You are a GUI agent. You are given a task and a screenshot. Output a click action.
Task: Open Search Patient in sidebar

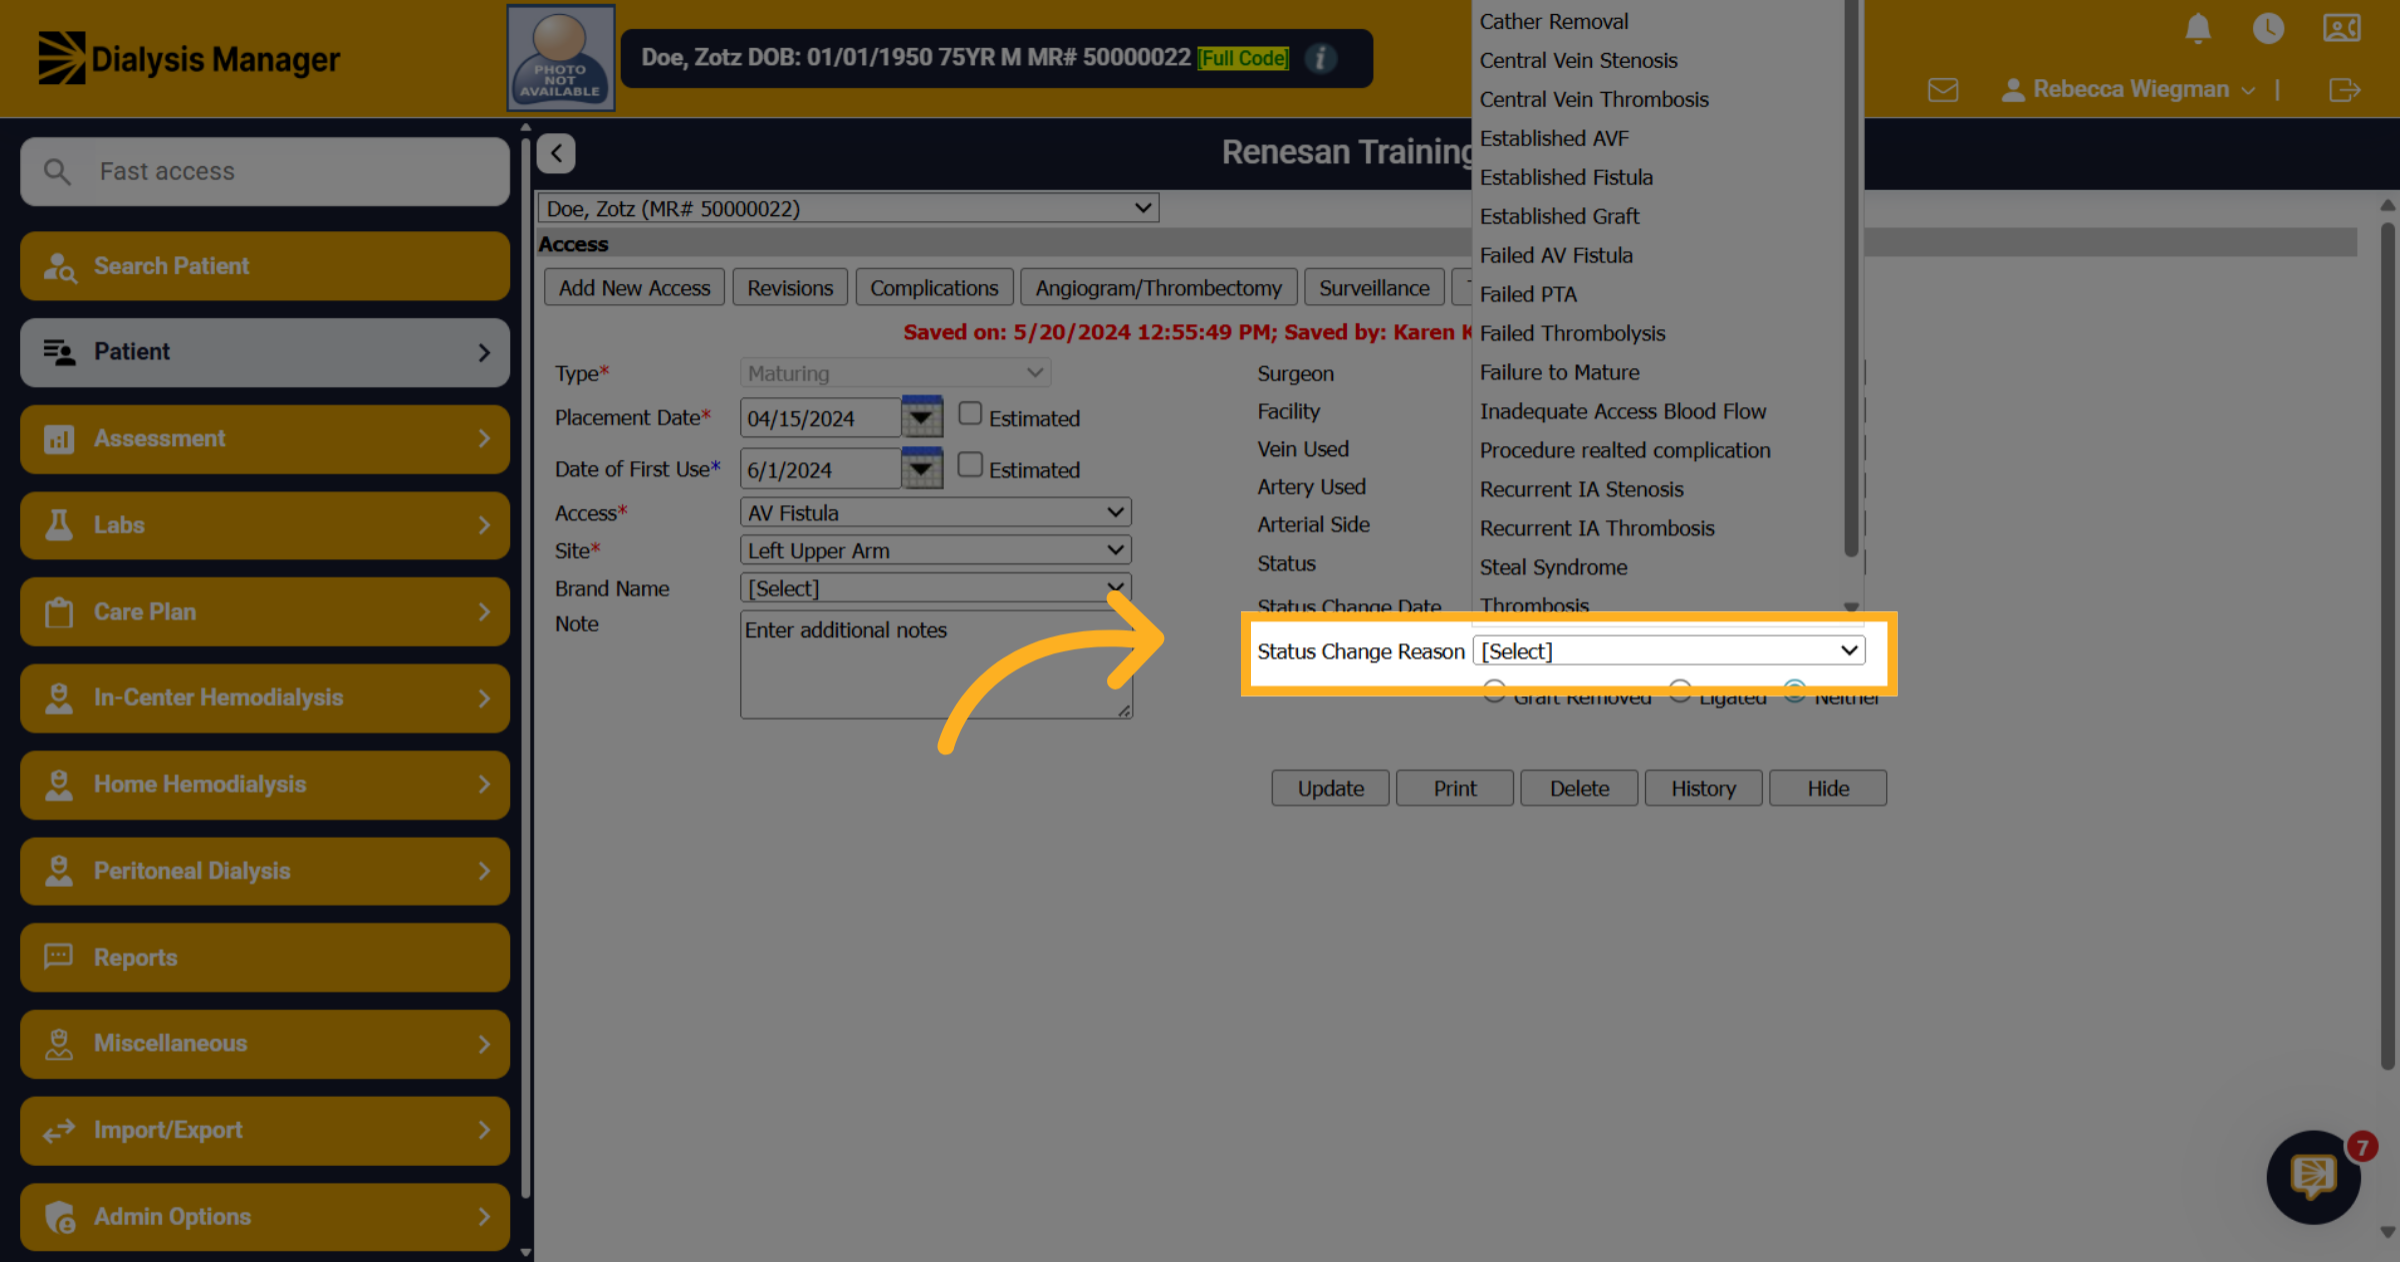point(265,266)
